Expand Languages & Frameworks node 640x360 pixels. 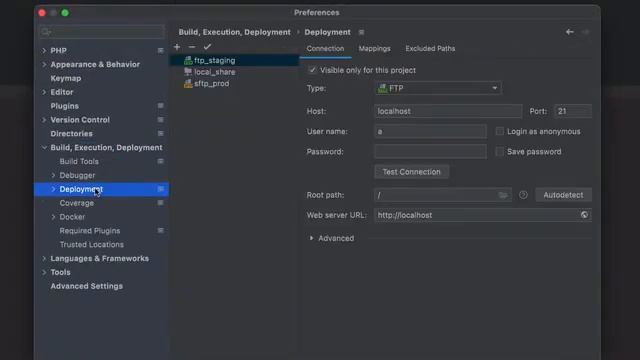pos(44,259)
